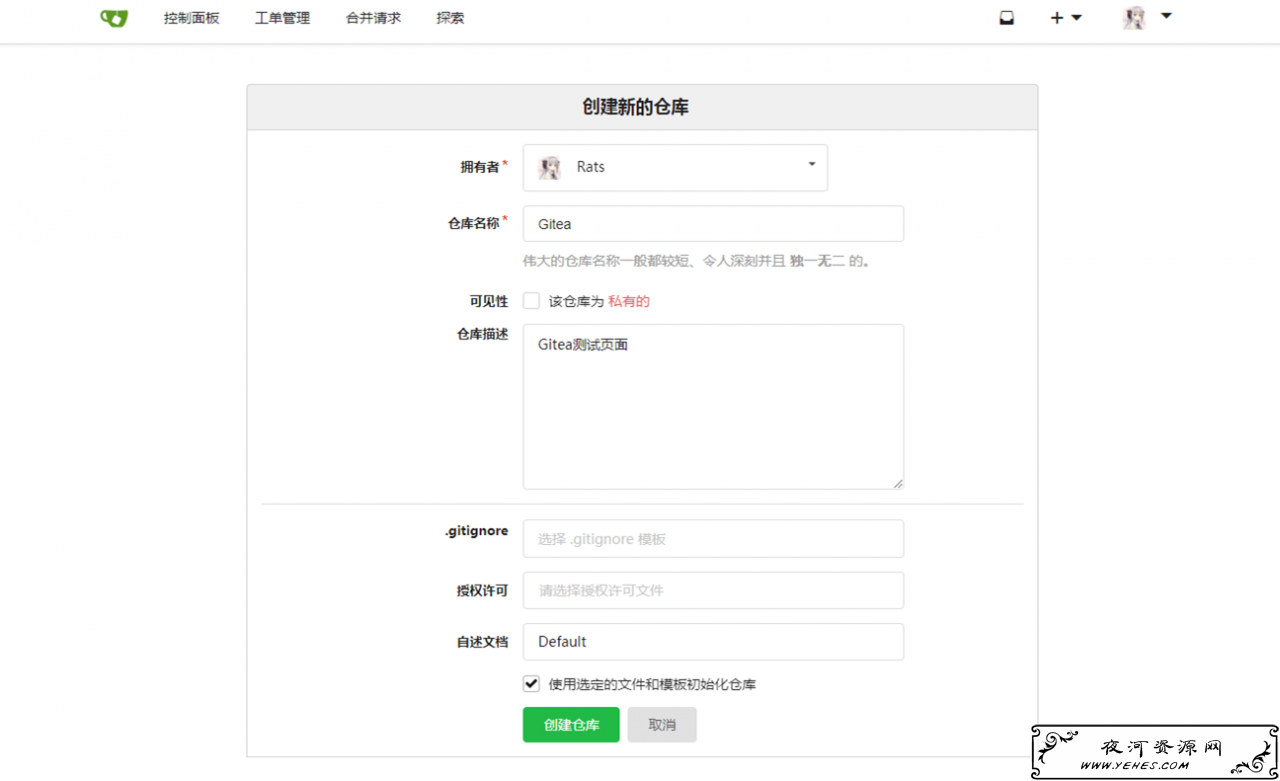Image resolution: width=1280 pixels, height=781 pixels.
Task: Click the green 创建仓库 button
Action: (571, 725)
